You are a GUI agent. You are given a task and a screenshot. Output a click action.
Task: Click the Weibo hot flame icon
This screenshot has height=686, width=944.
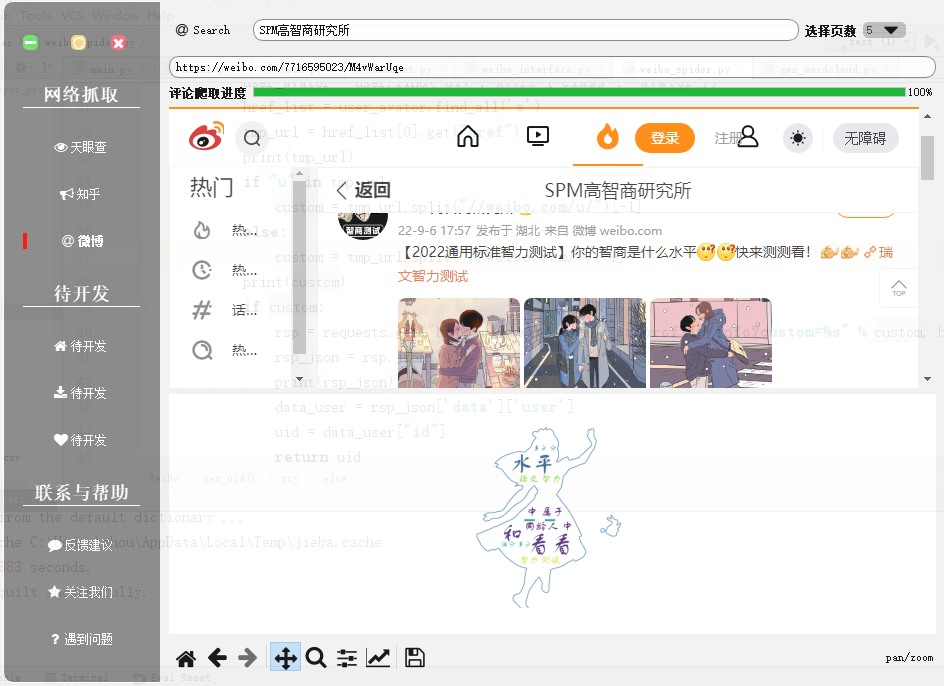[608, 137]
